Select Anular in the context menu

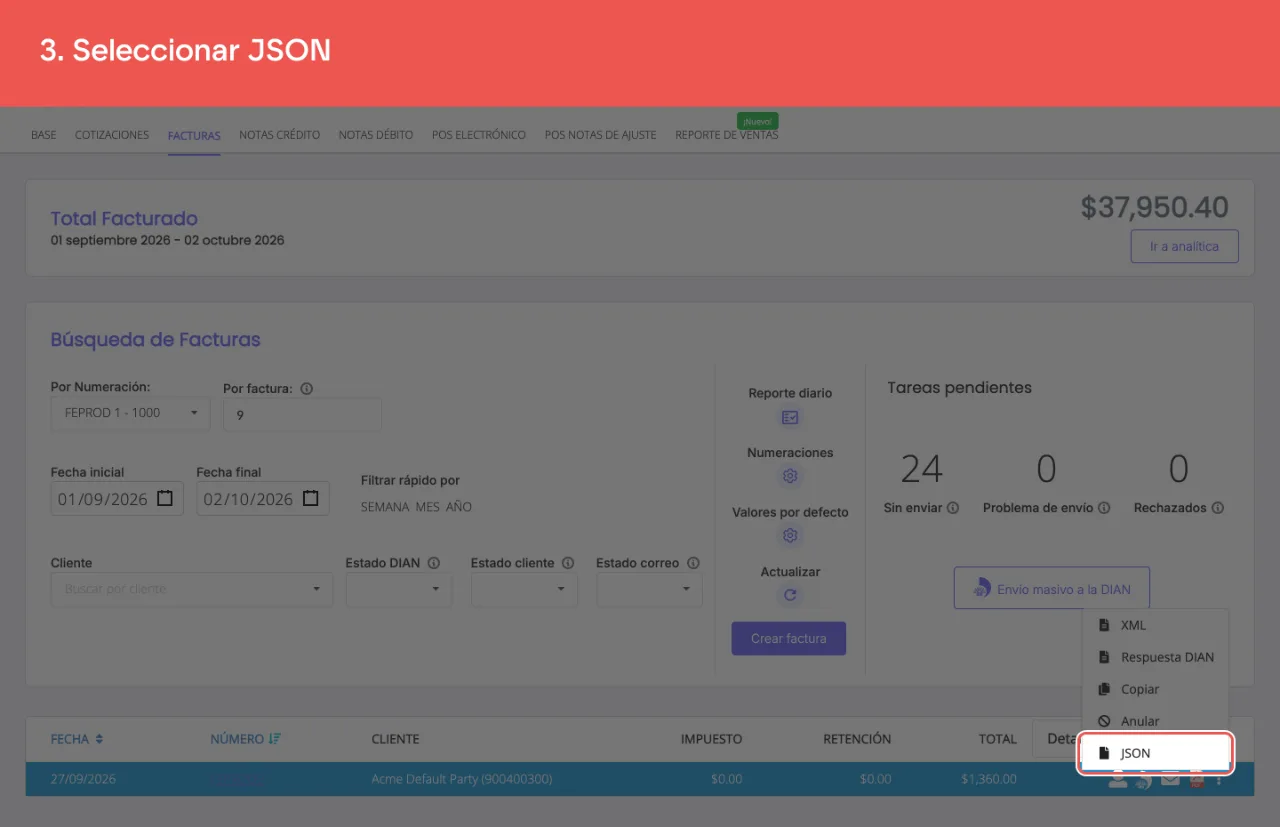(1156, 721)
